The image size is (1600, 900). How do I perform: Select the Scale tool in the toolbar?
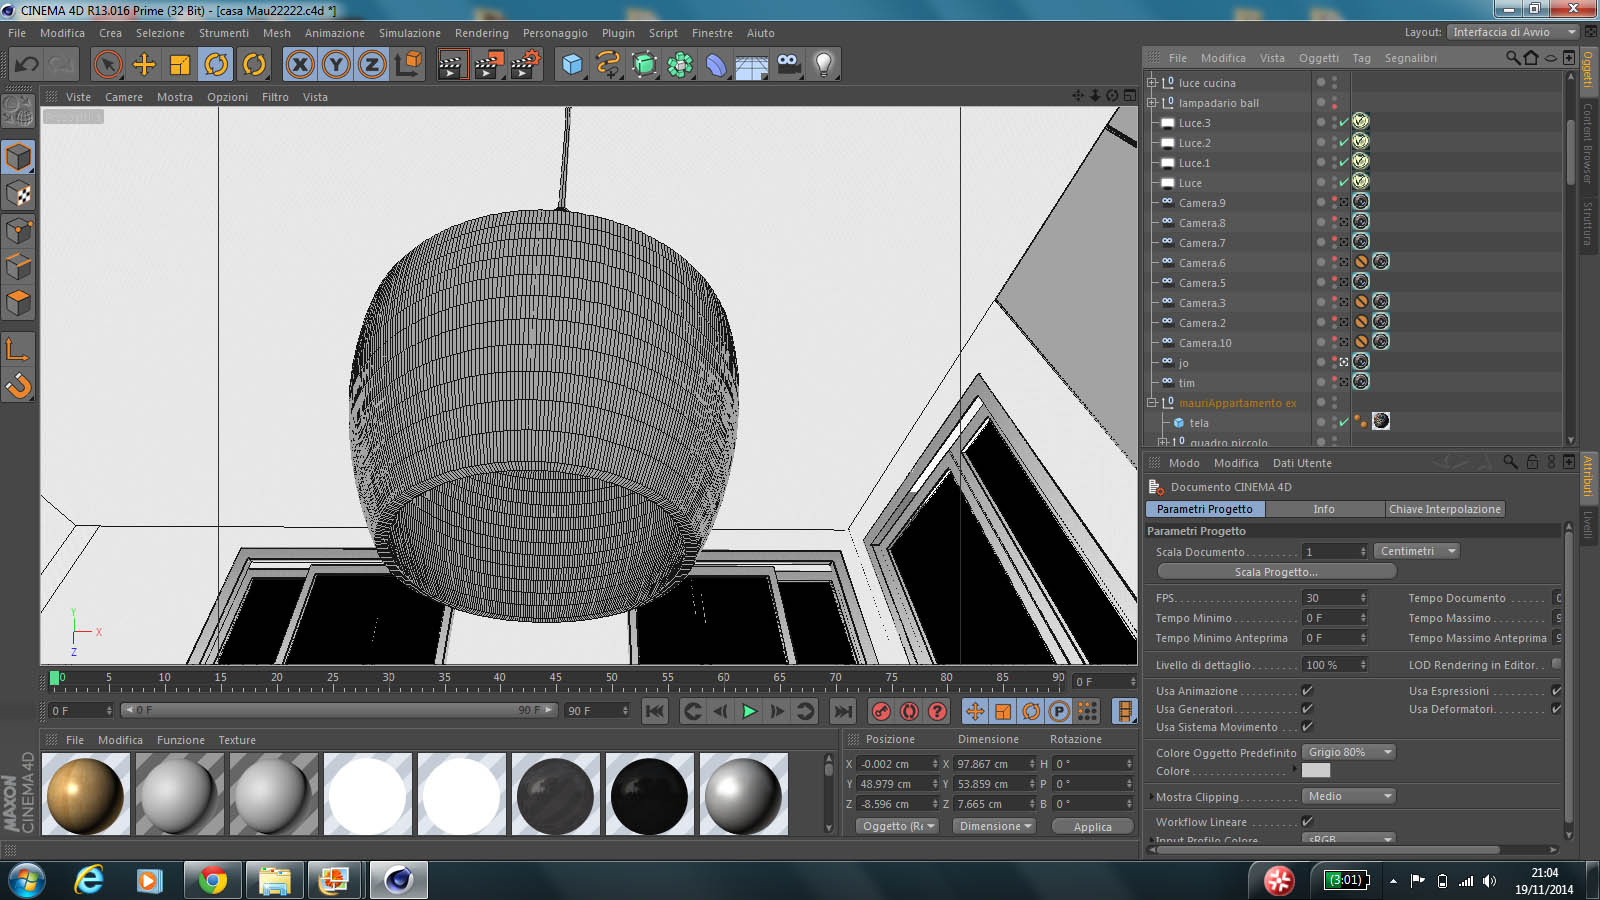[180, 65]
